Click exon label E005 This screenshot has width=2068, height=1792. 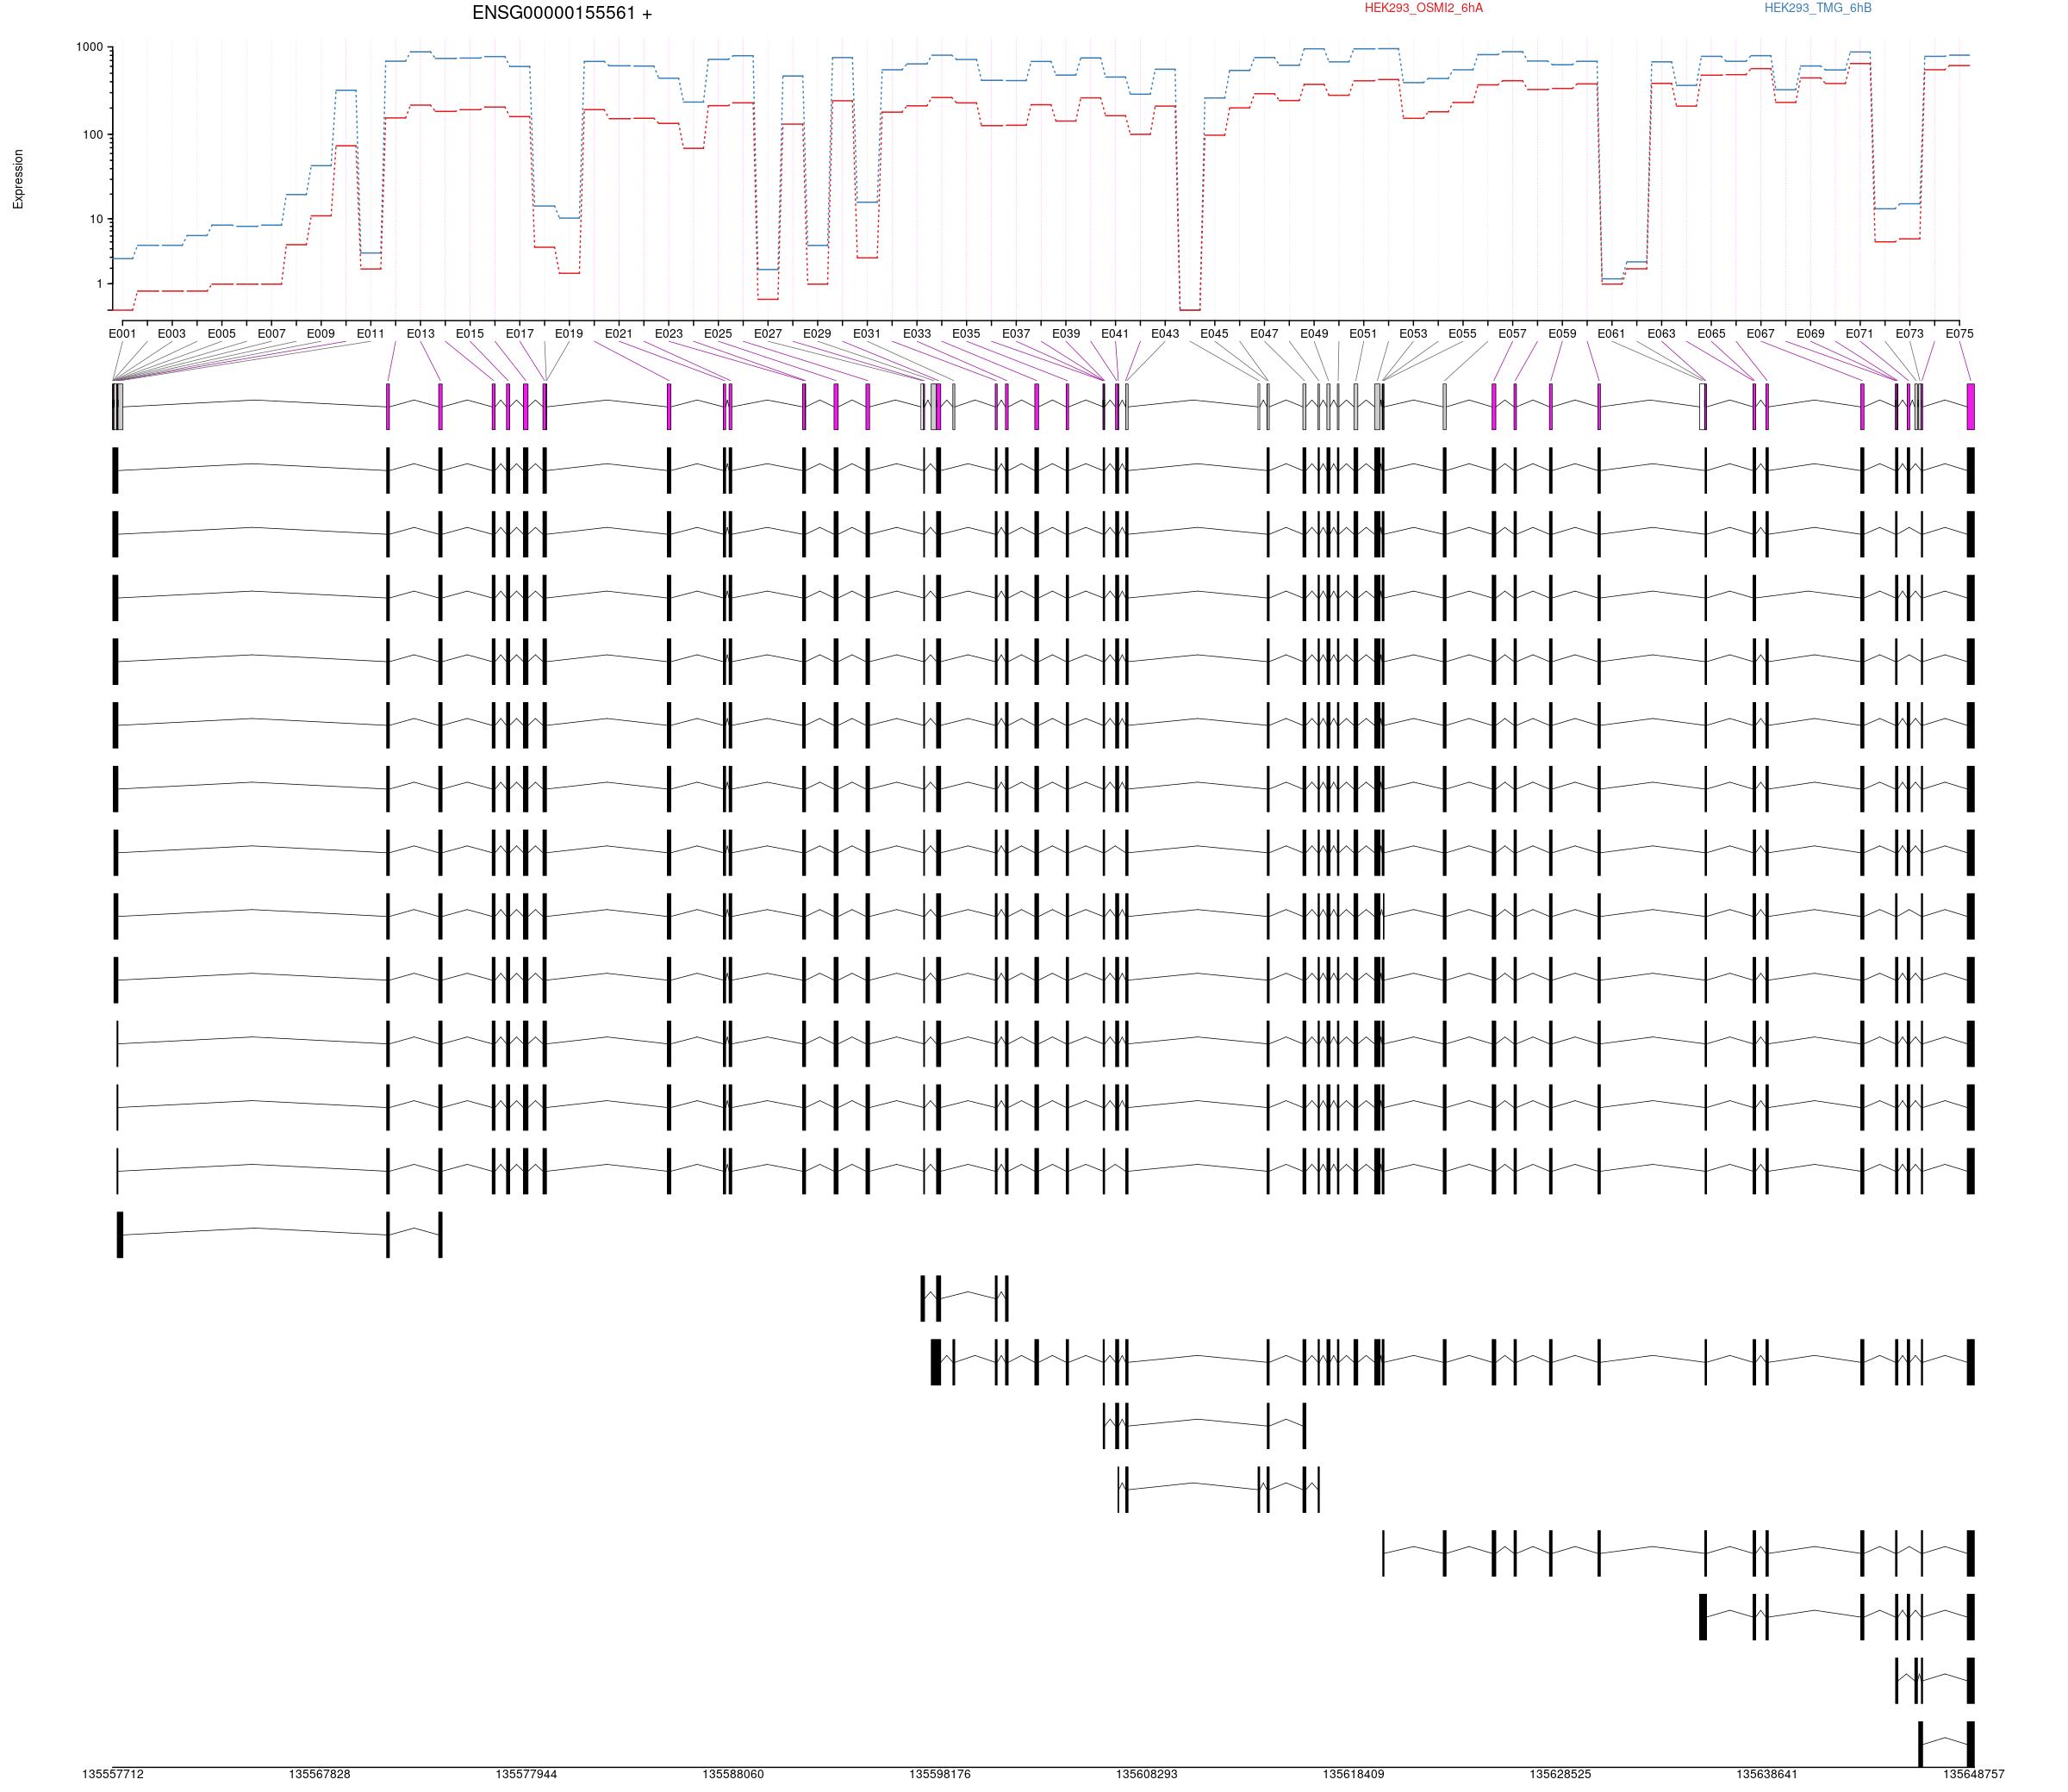tap(222, 334)
